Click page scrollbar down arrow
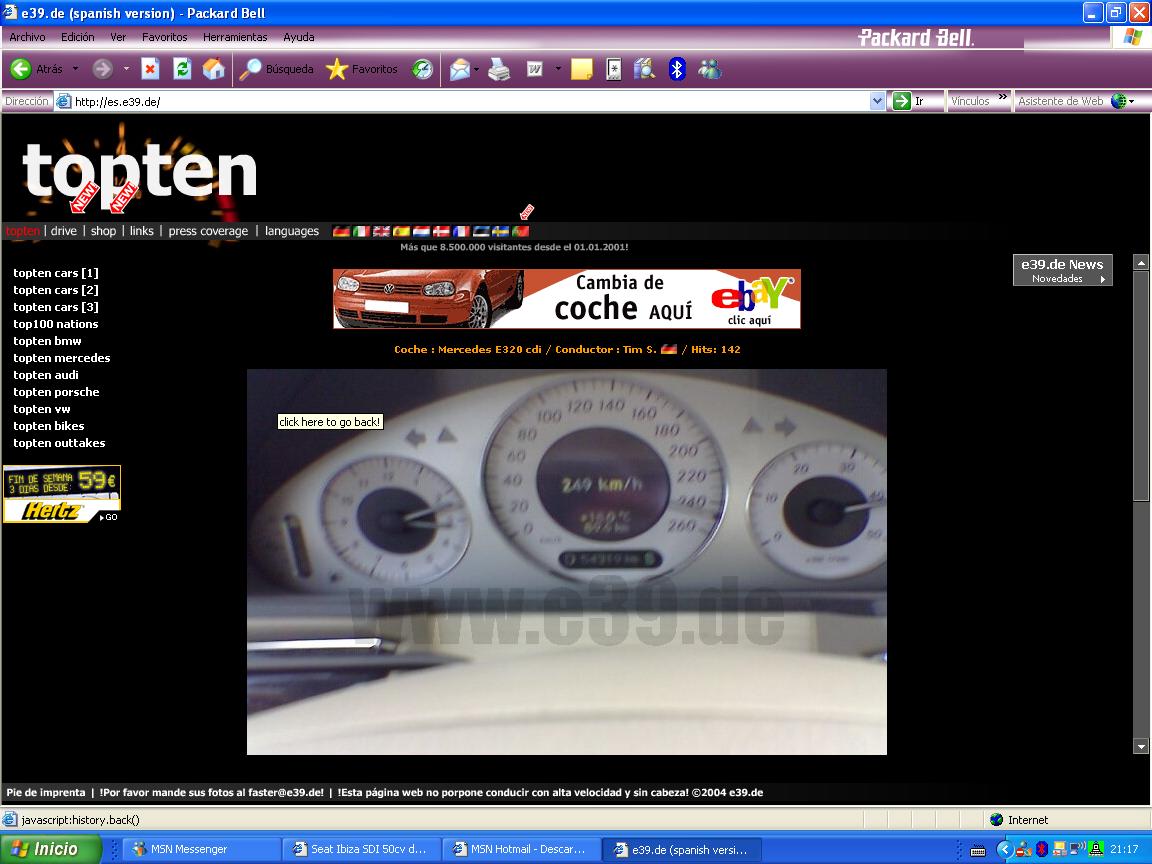 click(x=1141, y=747)
